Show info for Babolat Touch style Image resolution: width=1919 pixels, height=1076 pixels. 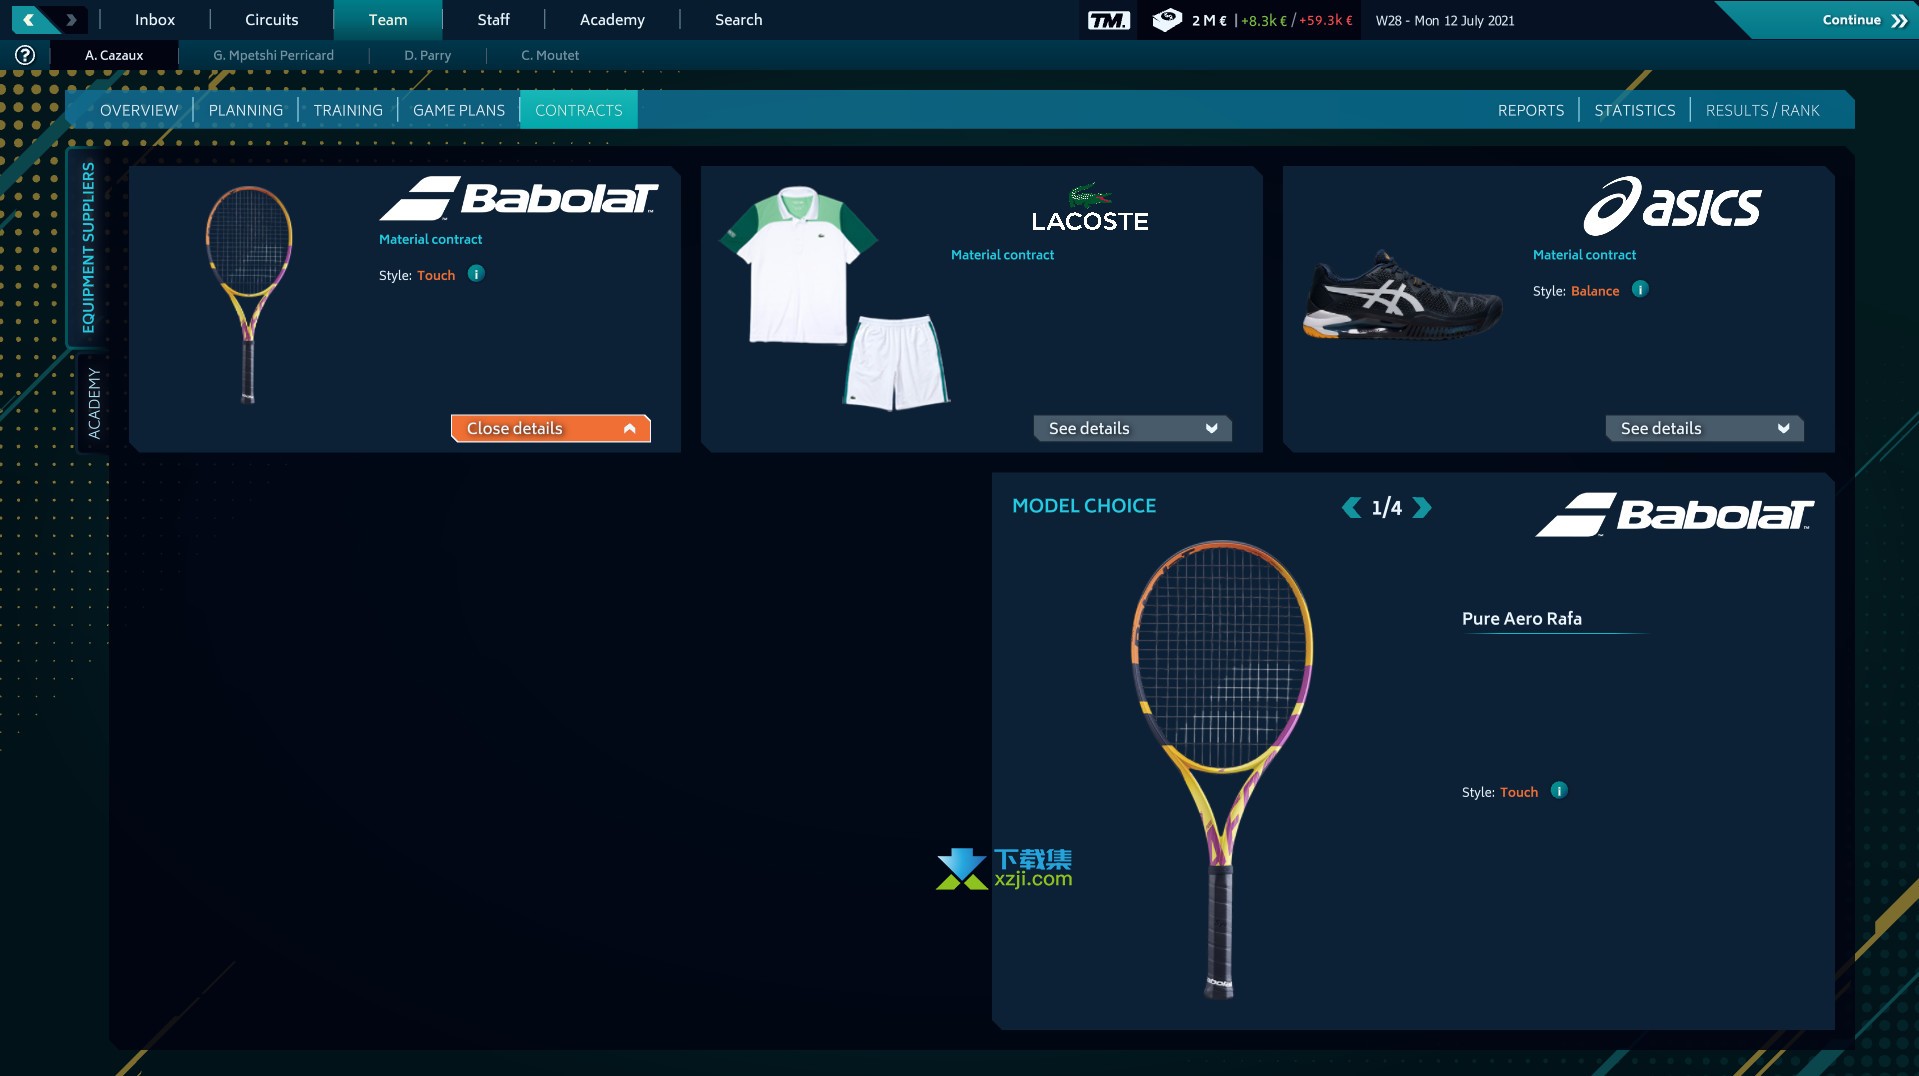point(476,273)
